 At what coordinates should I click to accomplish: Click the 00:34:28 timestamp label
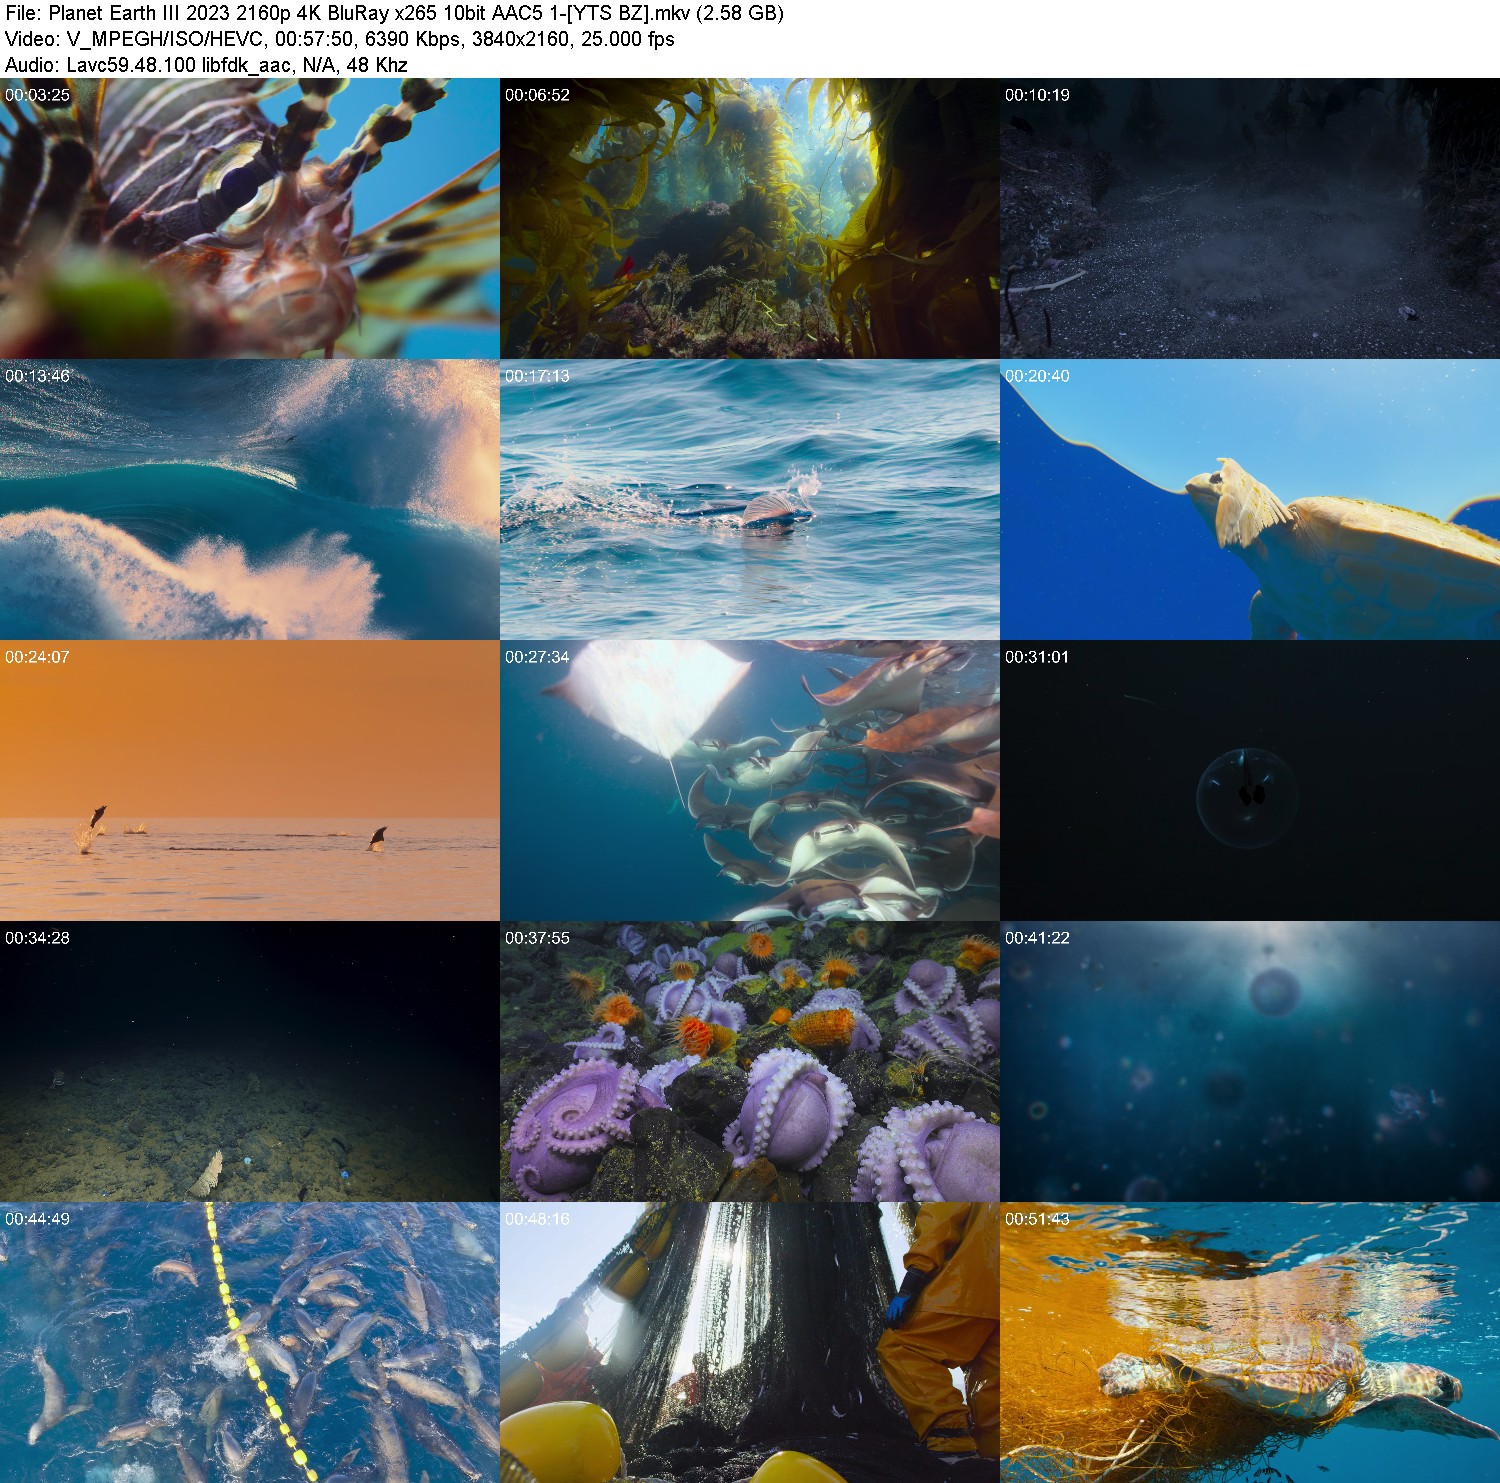(37, 938)
